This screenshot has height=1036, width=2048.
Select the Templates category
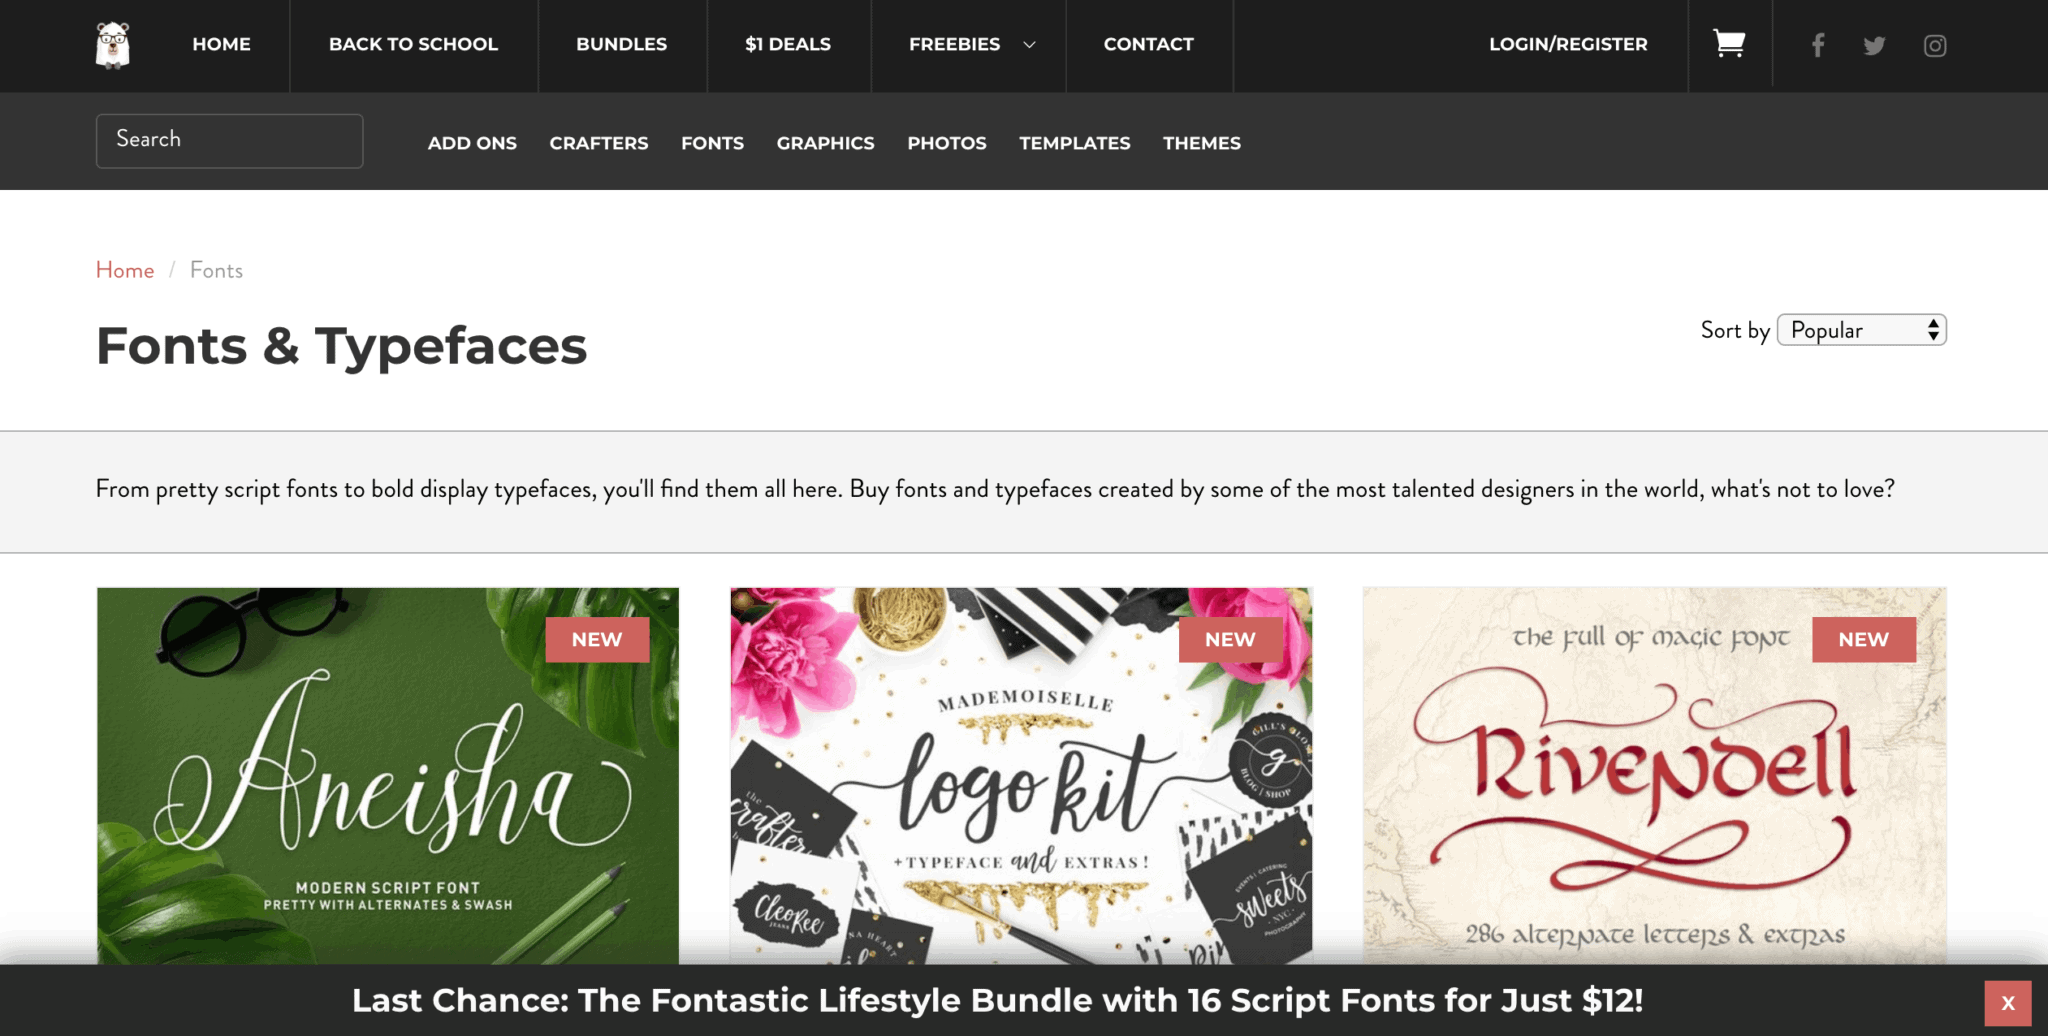1075,143
